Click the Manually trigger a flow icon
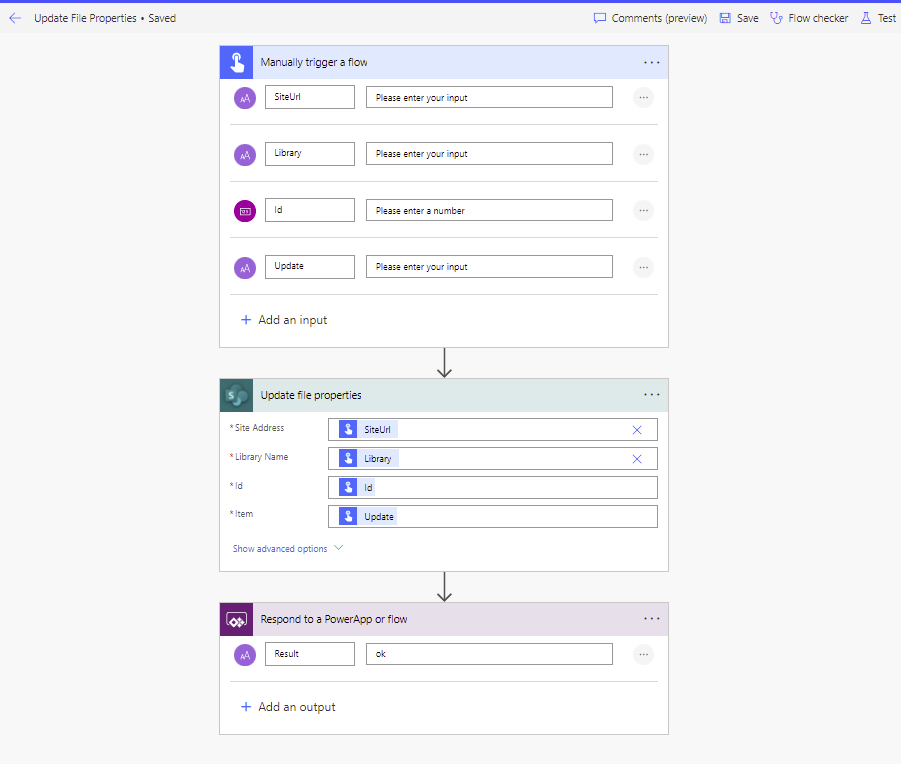Viewport: 901px width, 764px height. [236, 62]
